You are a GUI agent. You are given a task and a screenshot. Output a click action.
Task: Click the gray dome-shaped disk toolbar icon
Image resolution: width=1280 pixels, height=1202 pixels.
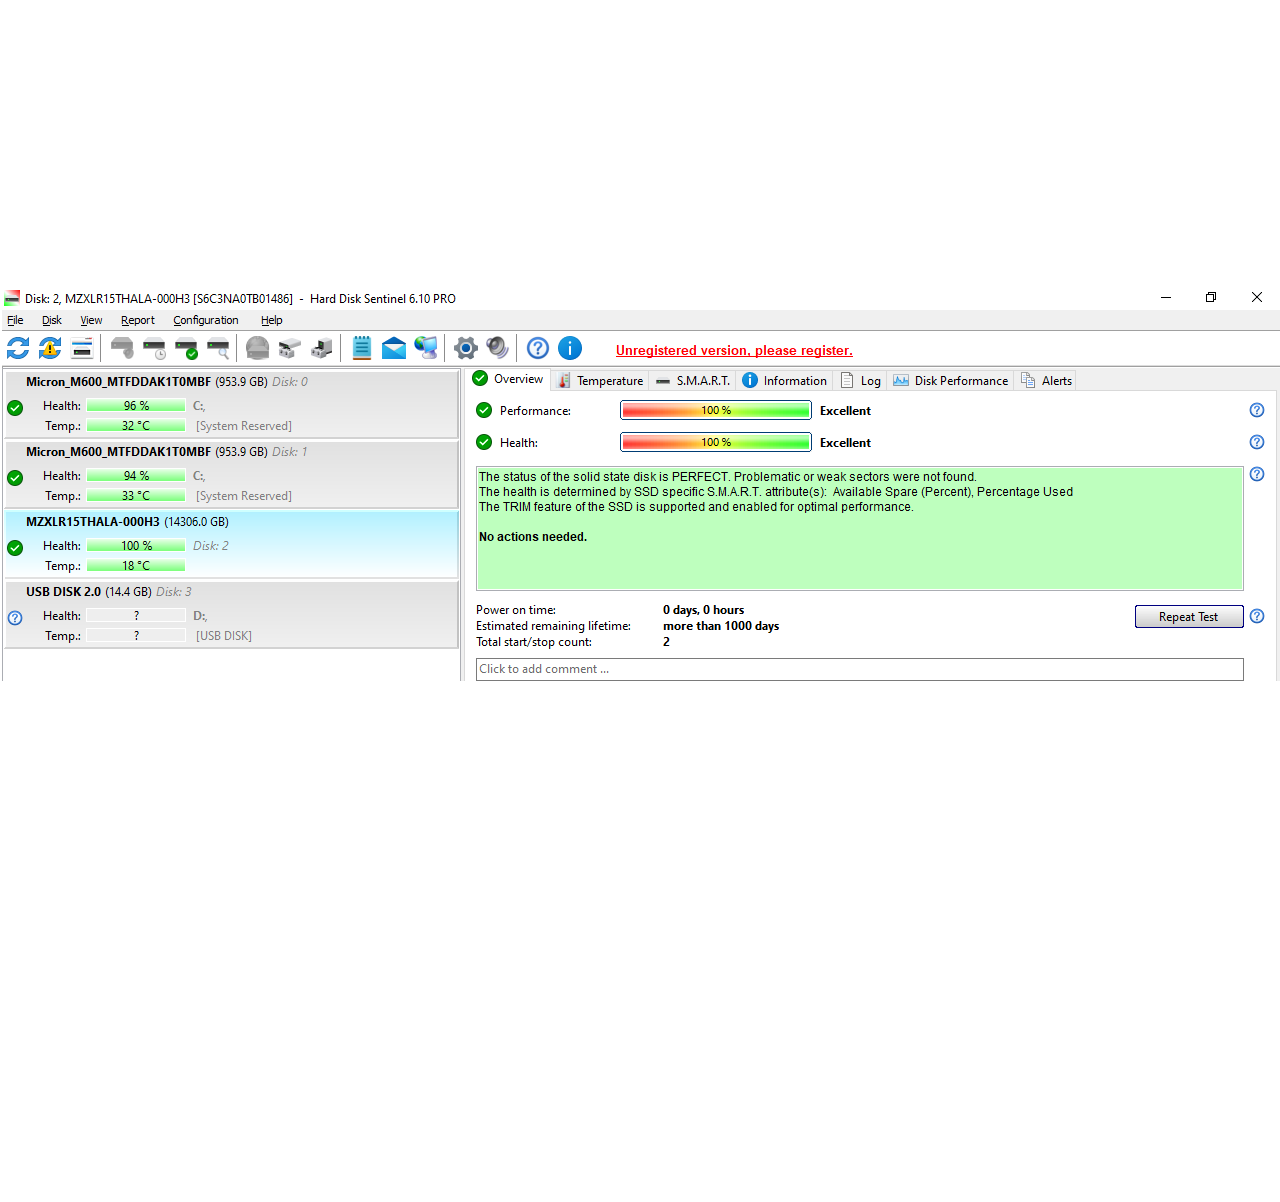pos(258,348)
